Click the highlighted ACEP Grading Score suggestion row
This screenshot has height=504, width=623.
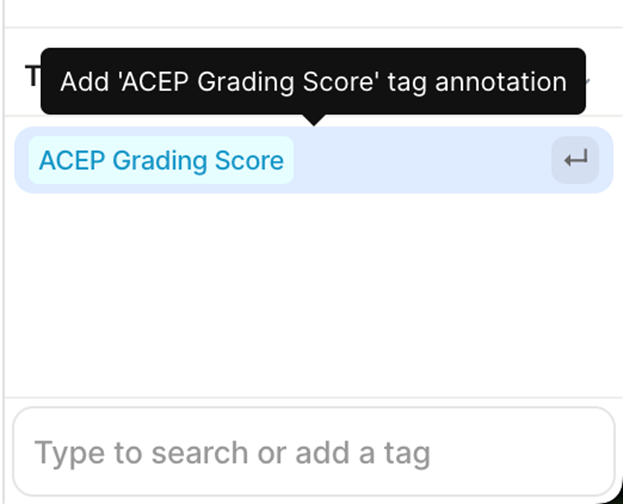pyautogui.click(x=314, y=160)
